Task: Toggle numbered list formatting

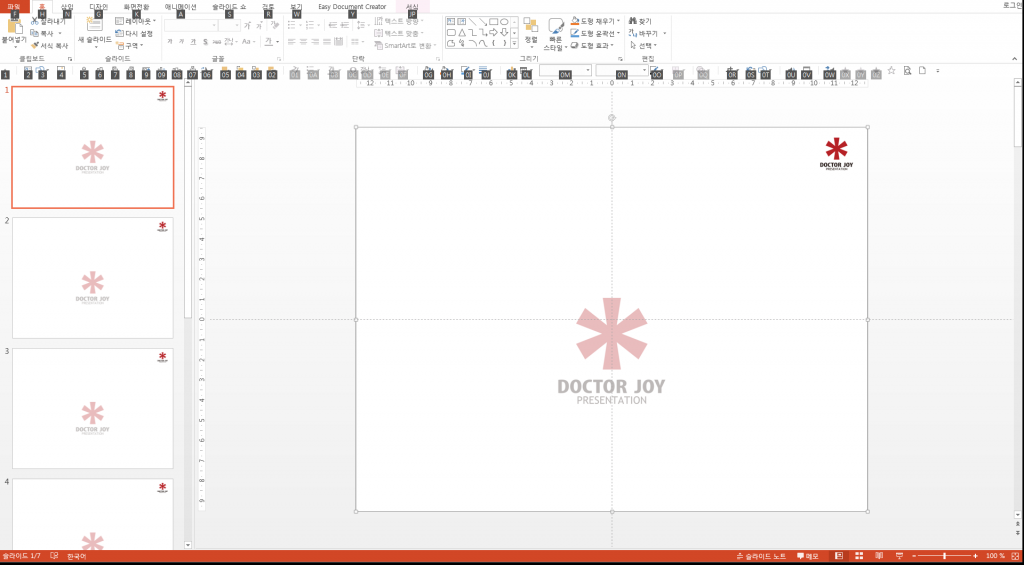Action: point(312,25)
